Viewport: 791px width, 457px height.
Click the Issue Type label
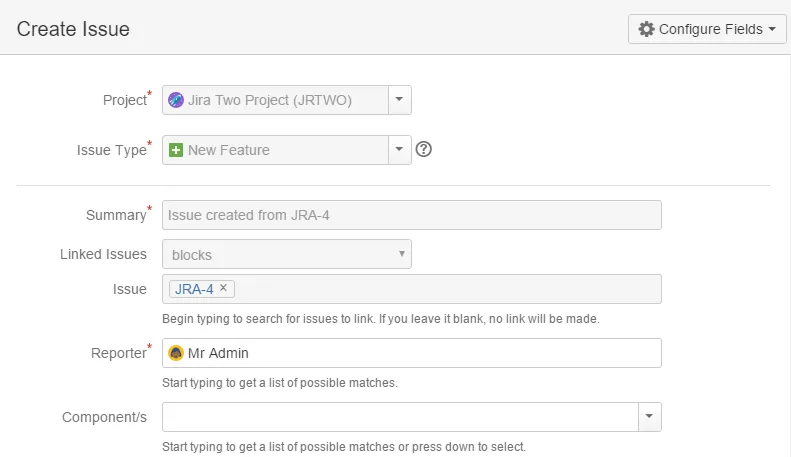pos(111,150)
